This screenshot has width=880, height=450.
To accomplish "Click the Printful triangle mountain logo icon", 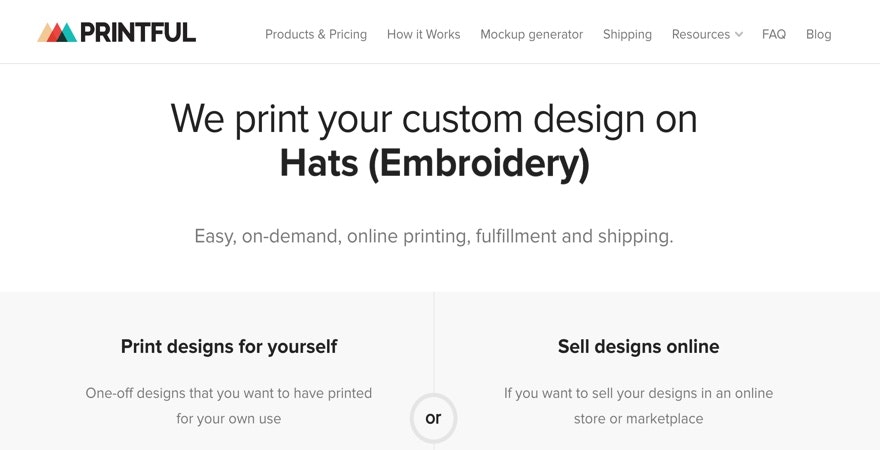I will pyautogui.click(x=57, y=33).
